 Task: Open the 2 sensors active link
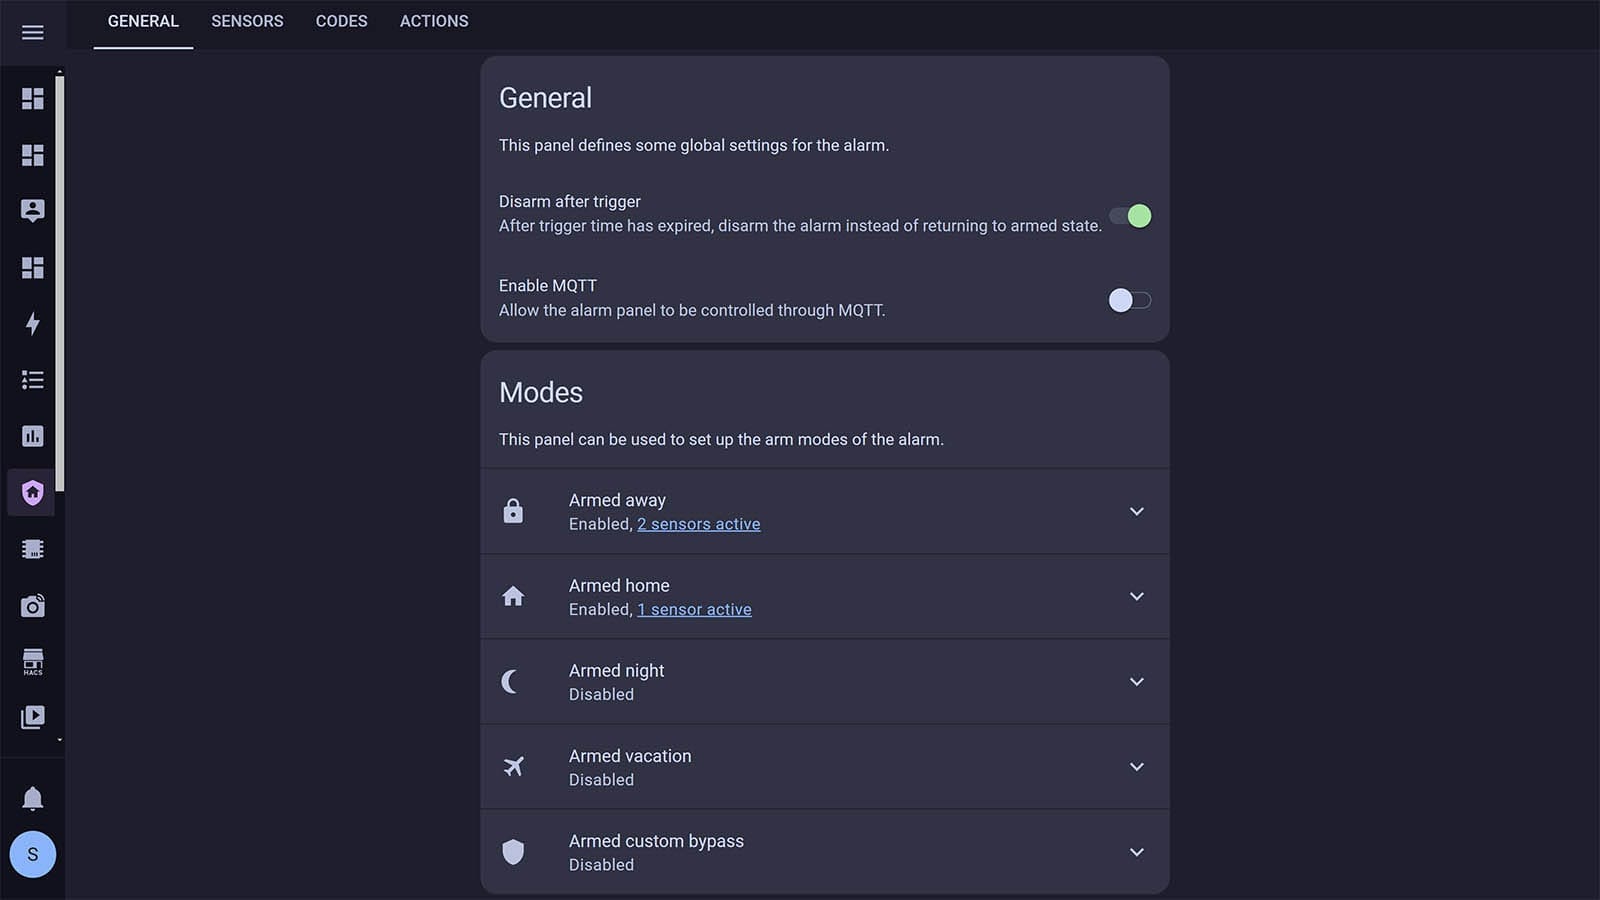click(x=698, y=523)
